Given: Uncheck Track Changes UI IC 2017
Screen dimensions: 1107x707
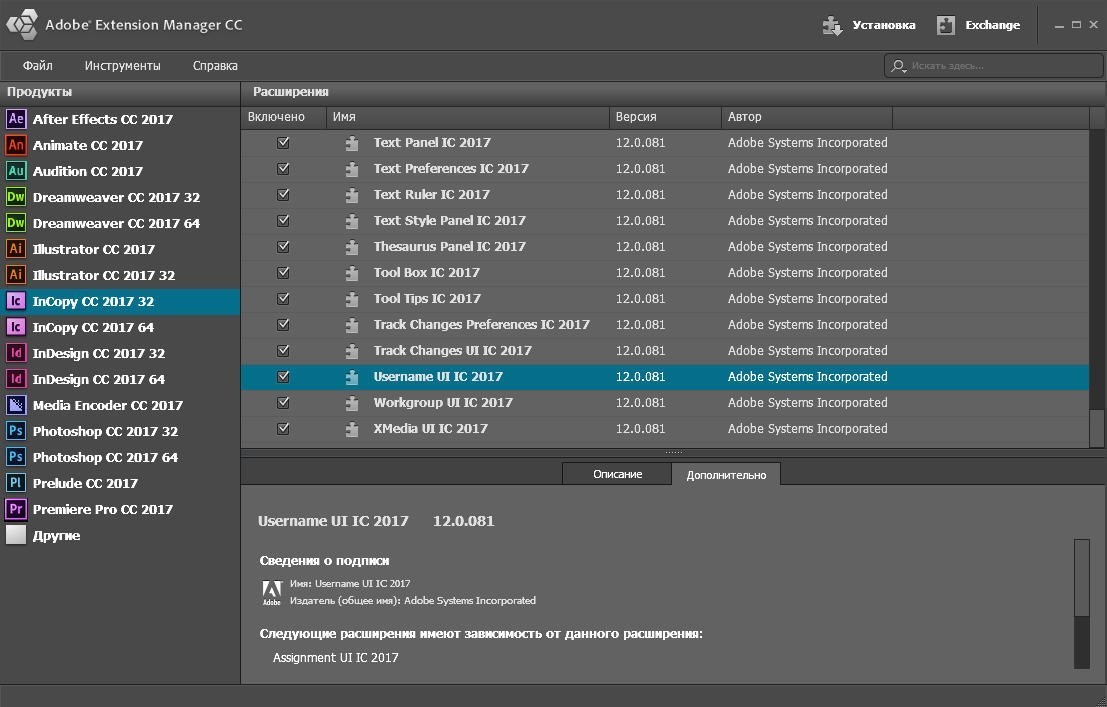Looking at the screenshot, I should click(x=283, y=351).
